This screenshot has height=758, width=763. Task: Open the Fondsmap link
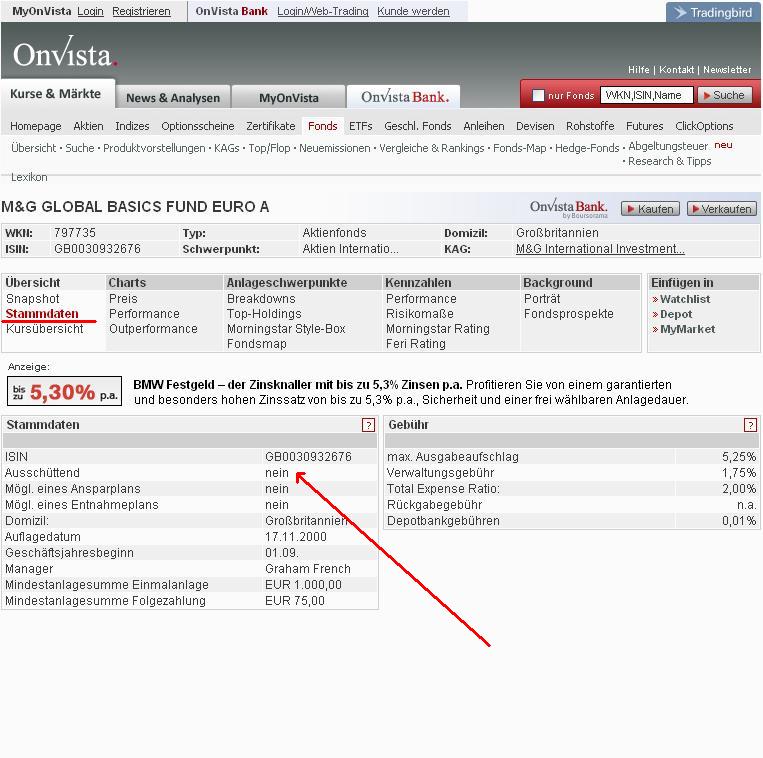tap(256, 344)
